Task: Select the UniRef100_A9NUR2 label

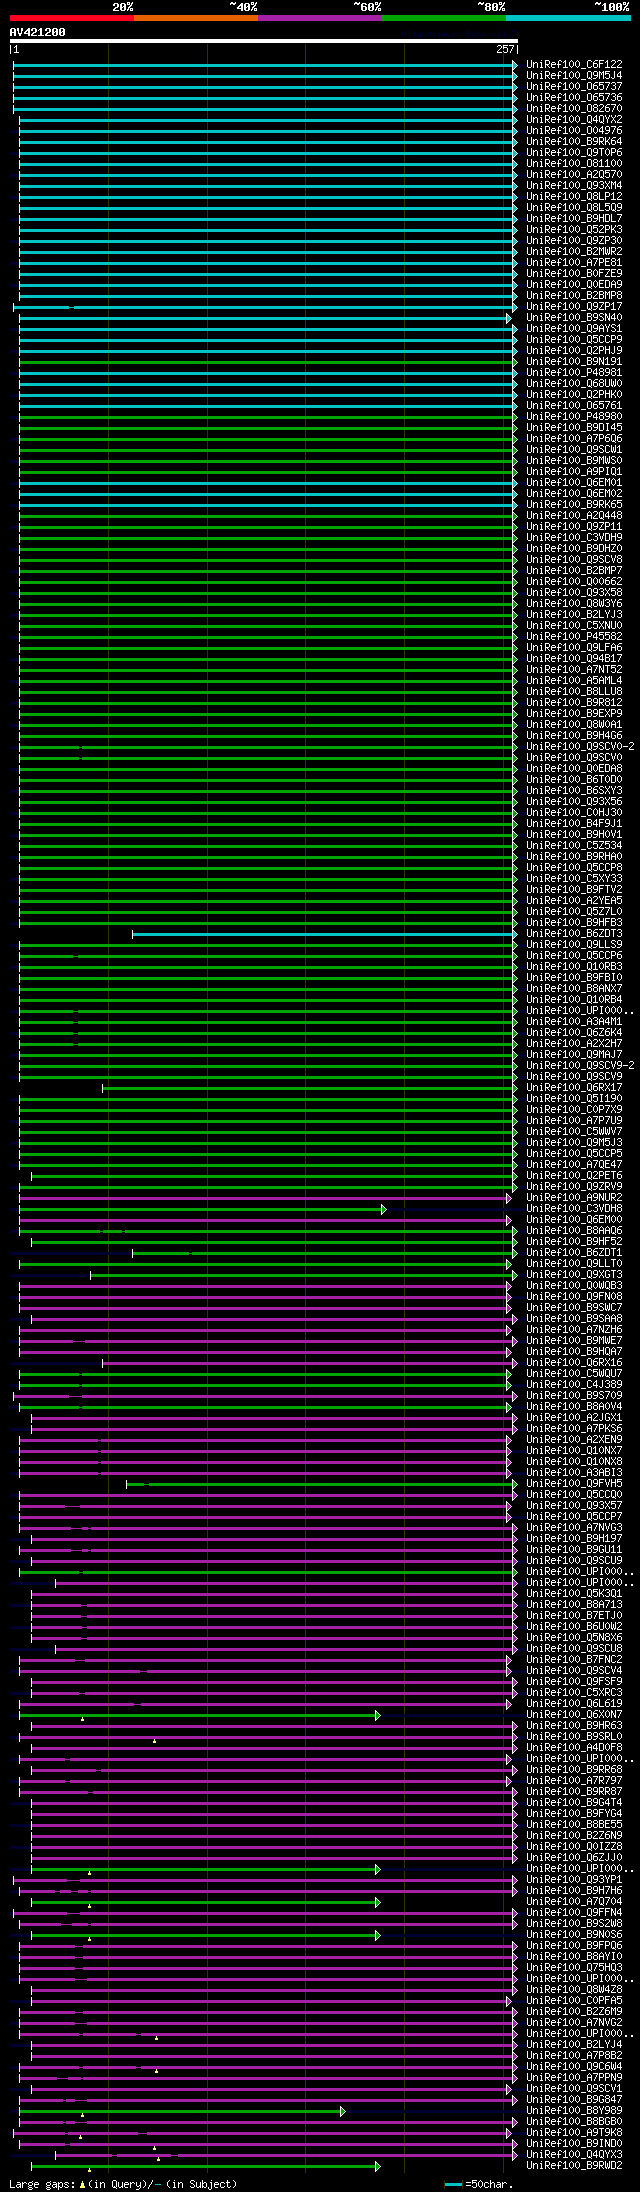Action: pos(574,1197)
